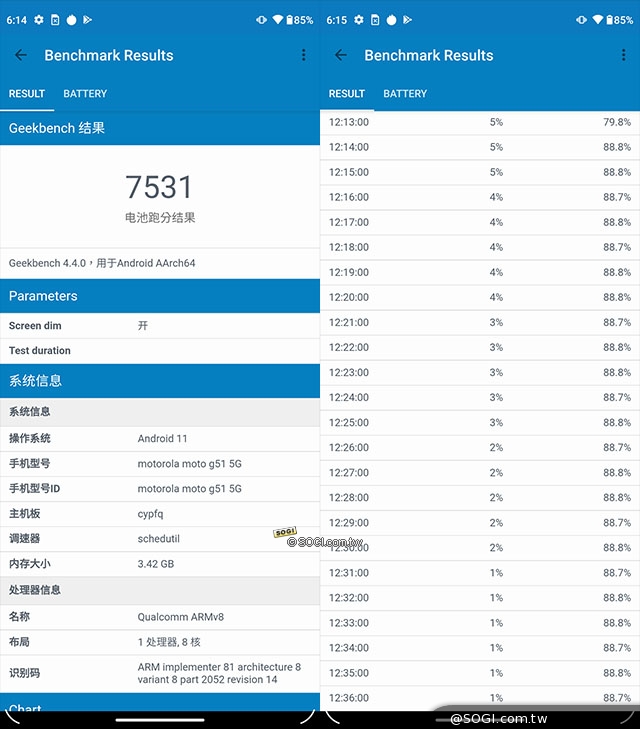This screenshot has height=729, width=640.
Task: Tap back arrow on the 6:14 screen
Action: pos(21,56)
